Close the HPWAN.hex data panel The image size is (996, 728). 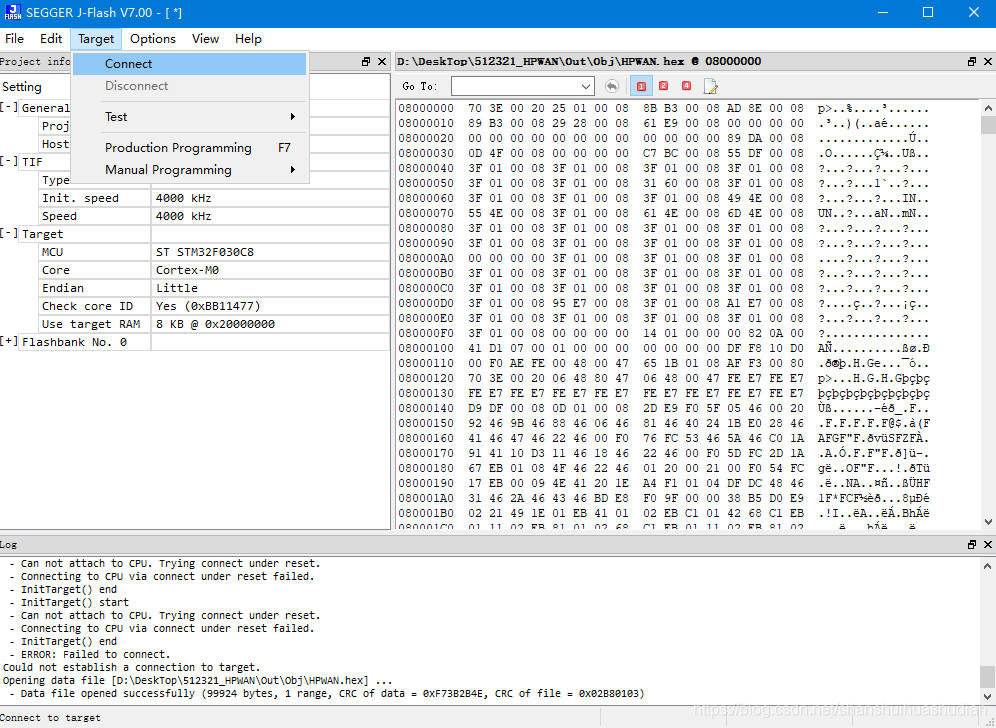point(988,62)
